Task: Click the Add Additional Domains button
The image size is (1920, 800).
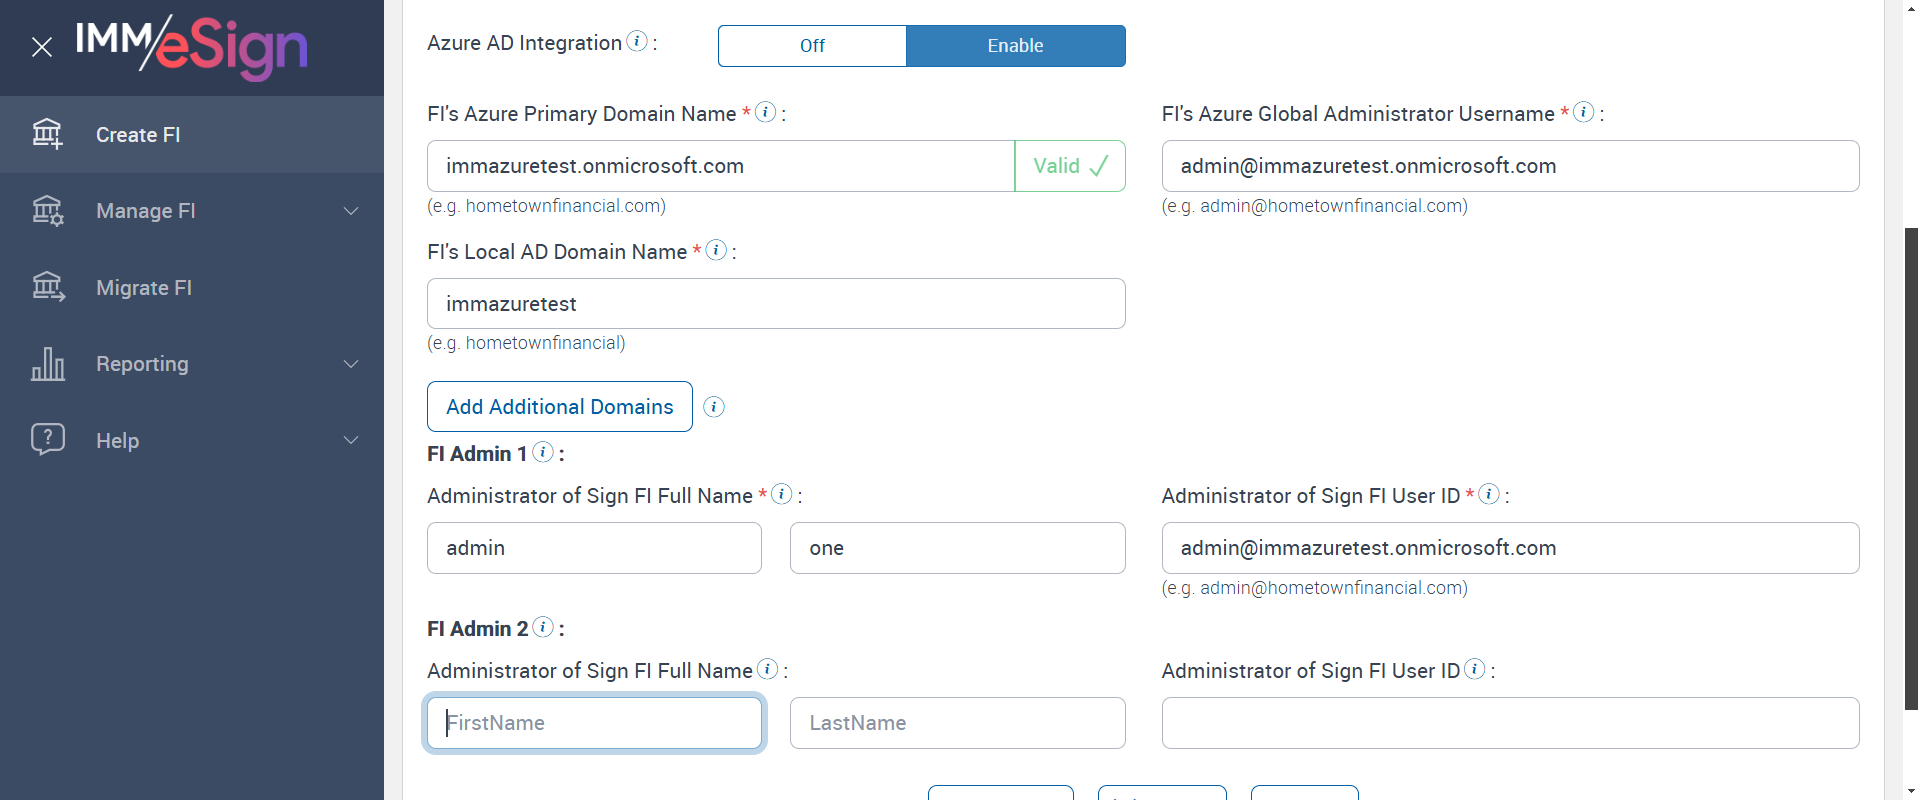Action: pyautogui.click(x=560, y=407)
